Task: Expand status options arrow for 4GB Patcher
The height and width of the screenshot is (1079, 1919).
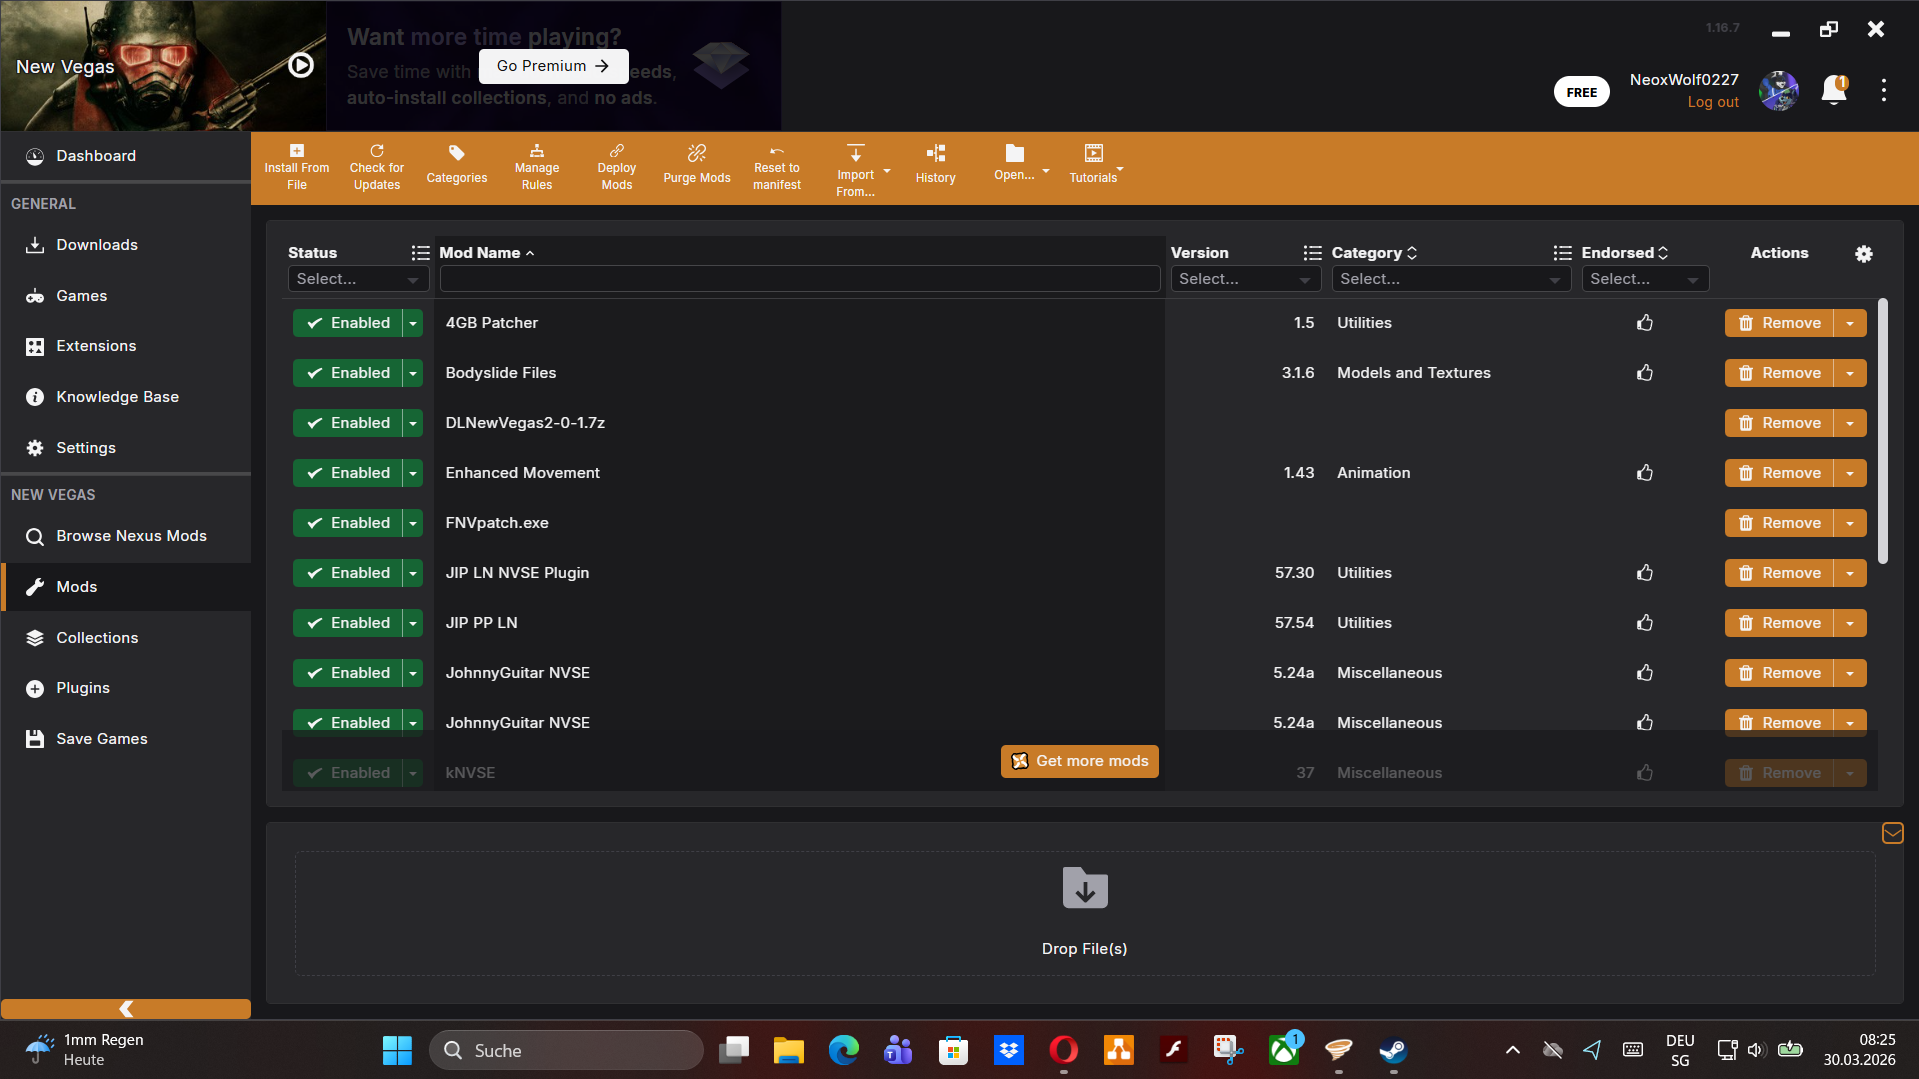Action: click(x=413, y=323)
